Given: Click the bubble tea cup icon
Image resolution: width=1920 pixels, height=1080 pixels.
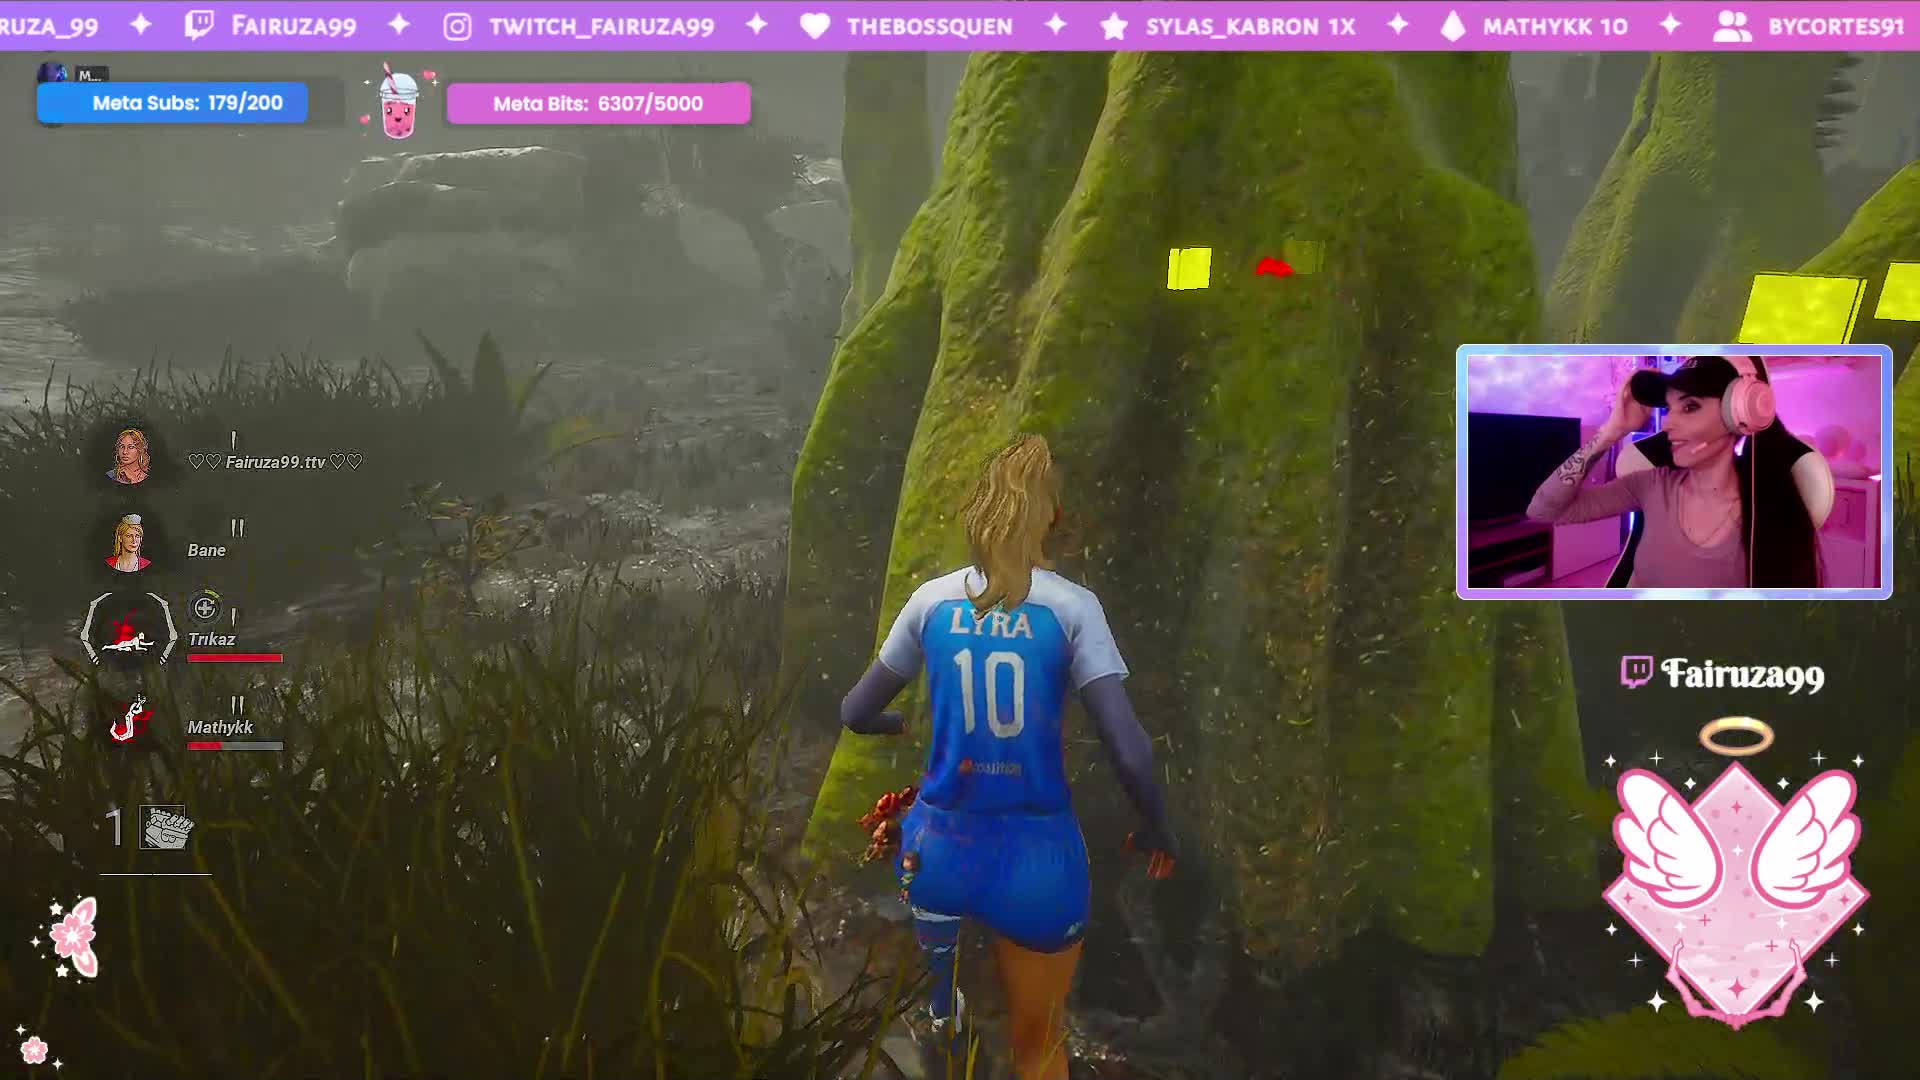Looking at the screenshot, I should pyautogui.click(x=399, y=101).
